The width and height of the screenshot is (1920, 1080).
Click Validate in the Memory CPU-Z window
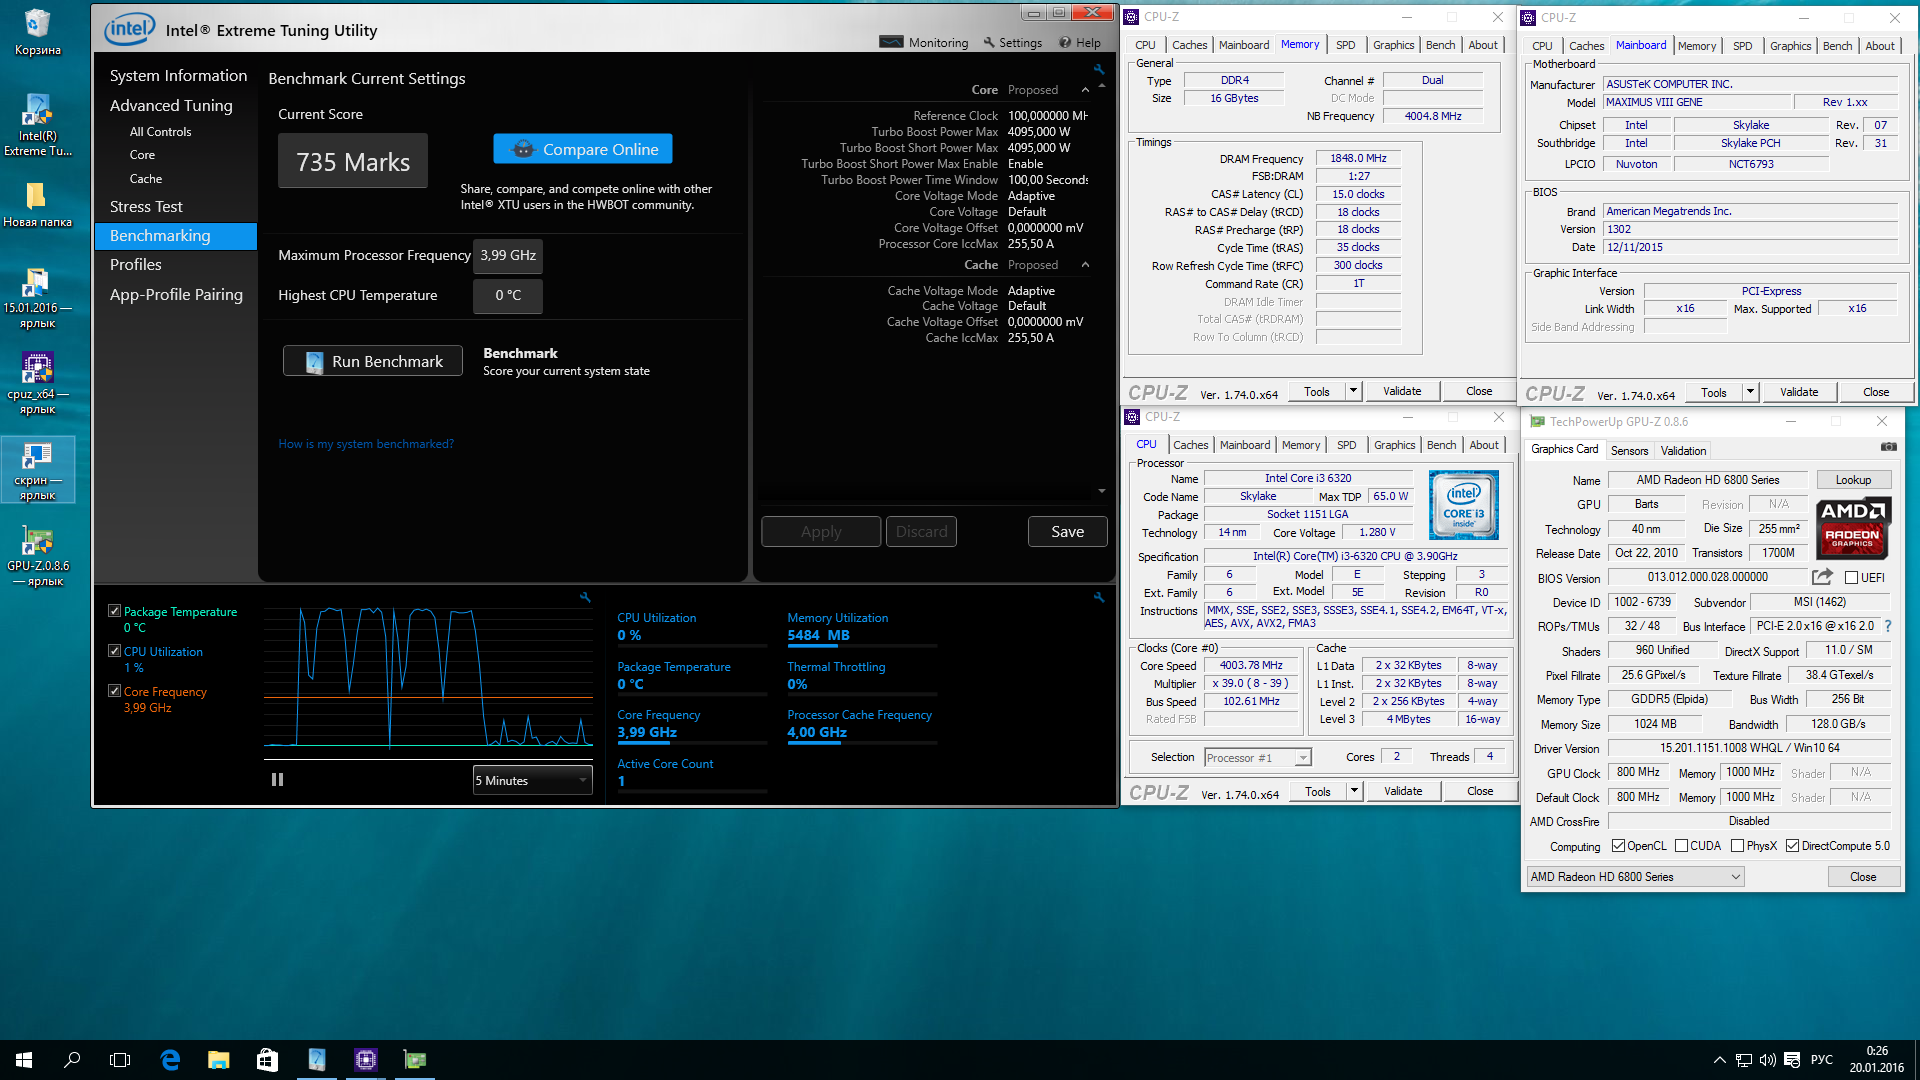(1402, 391)
